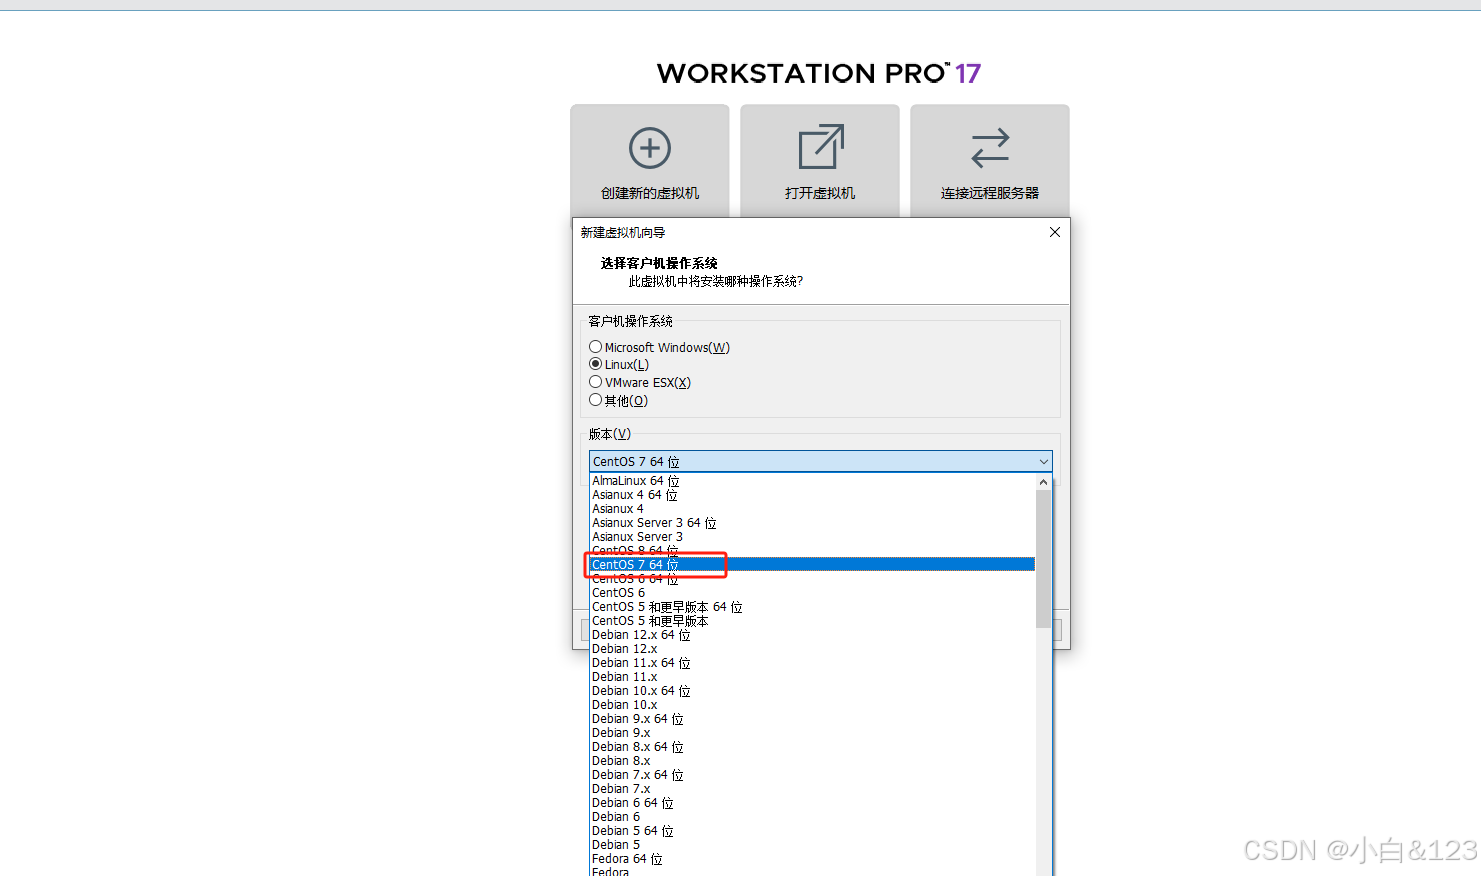1481x876 pixels.
Task: Choose Debian 6 option
Action: 812,817
